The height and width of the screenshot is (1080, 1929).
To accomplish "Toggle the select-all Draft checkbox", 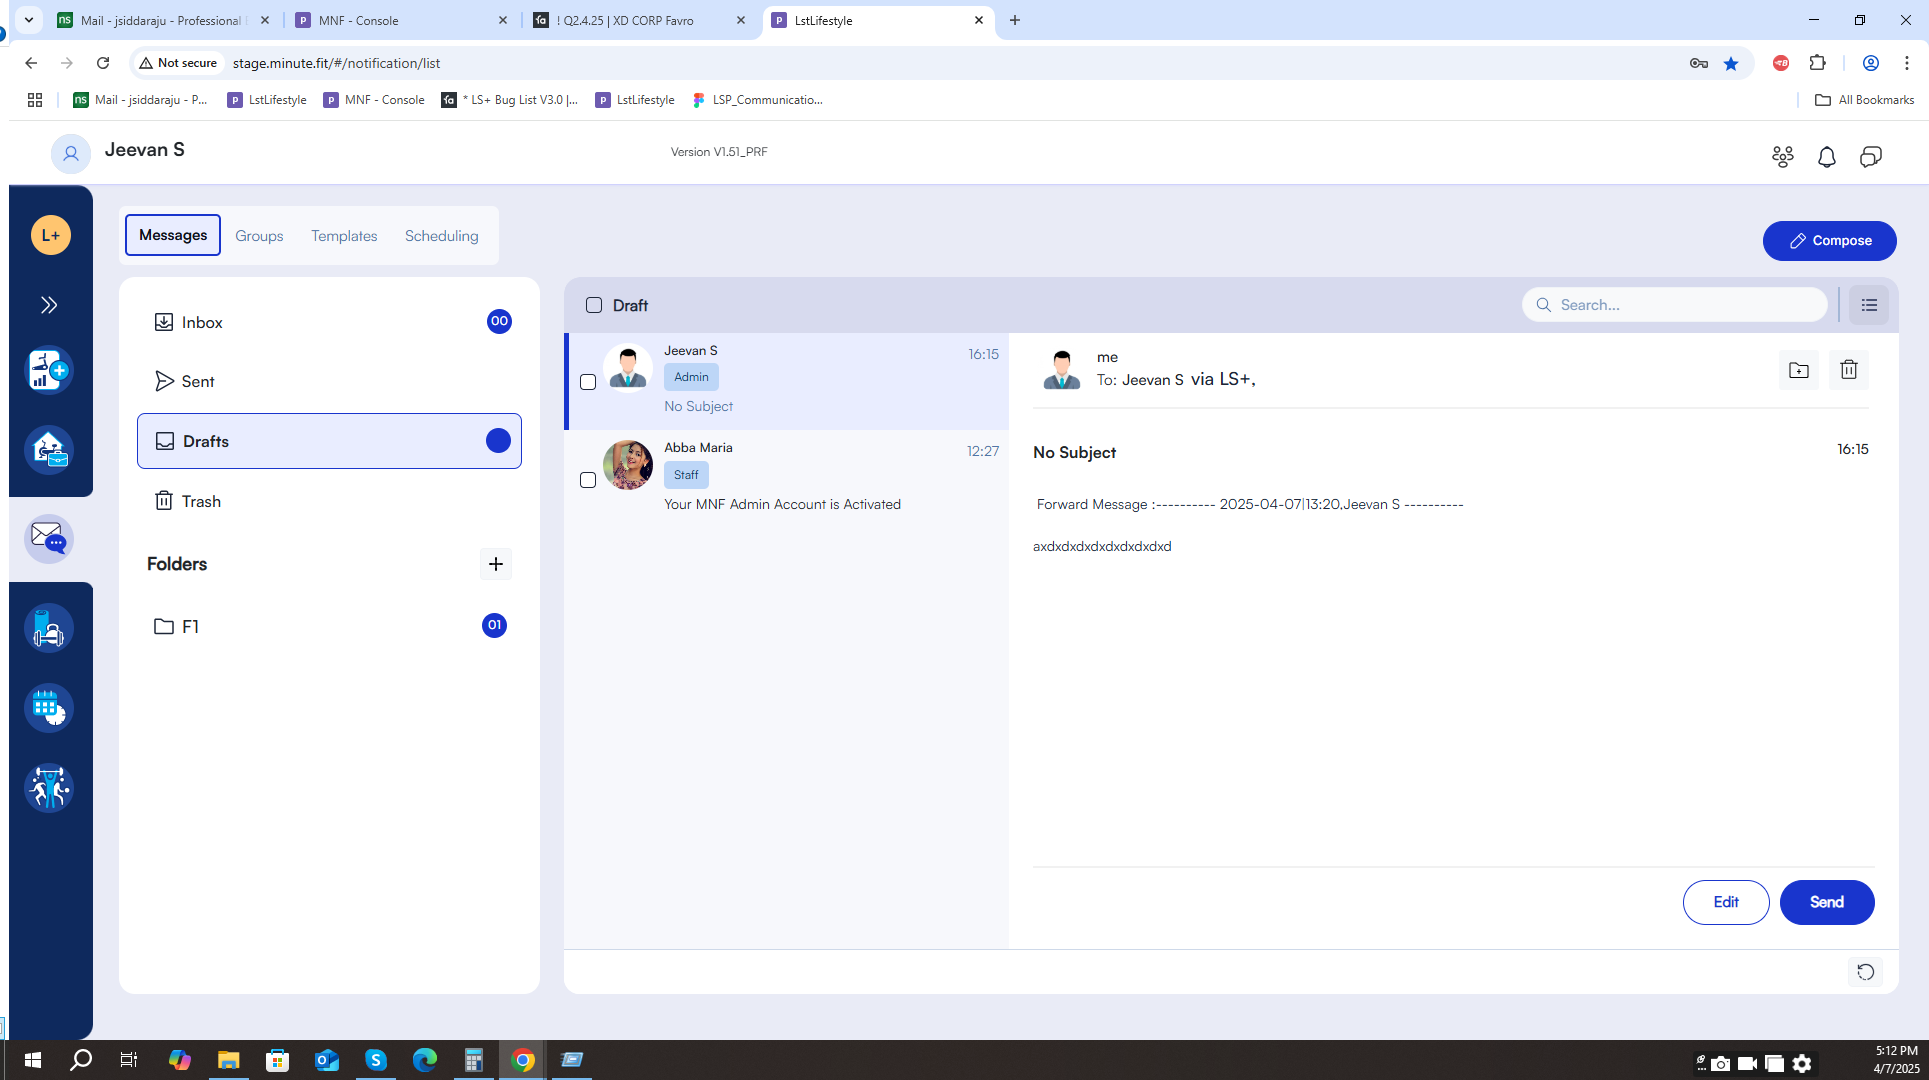I will click(594, 305).
